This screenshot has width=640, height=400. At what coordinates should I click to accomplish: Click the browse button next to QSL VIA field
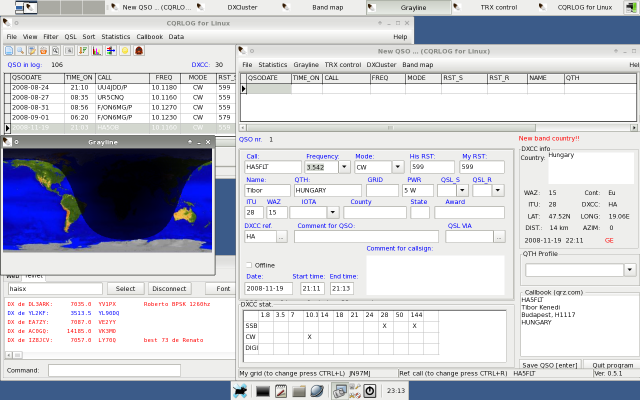(x=499, y=237)
